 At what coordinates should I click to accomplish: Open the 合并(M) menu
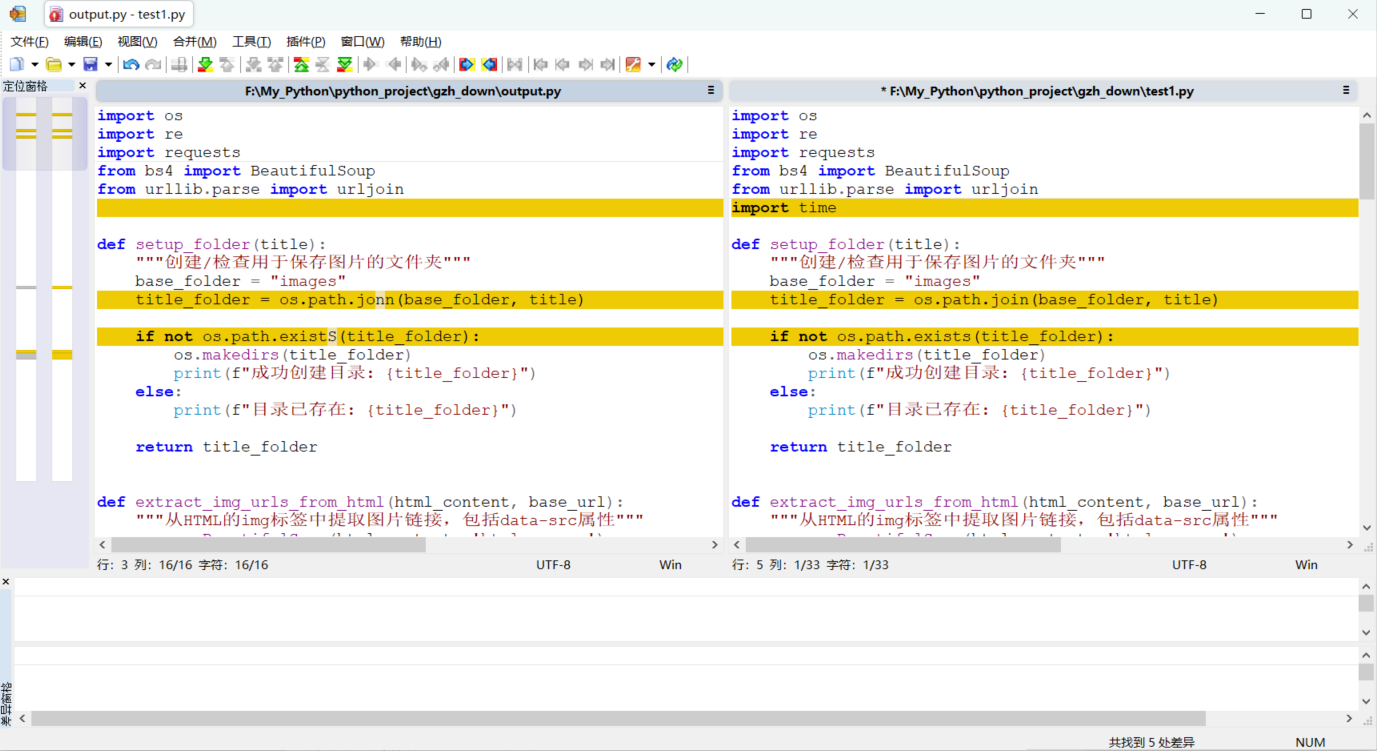[194, 41]
